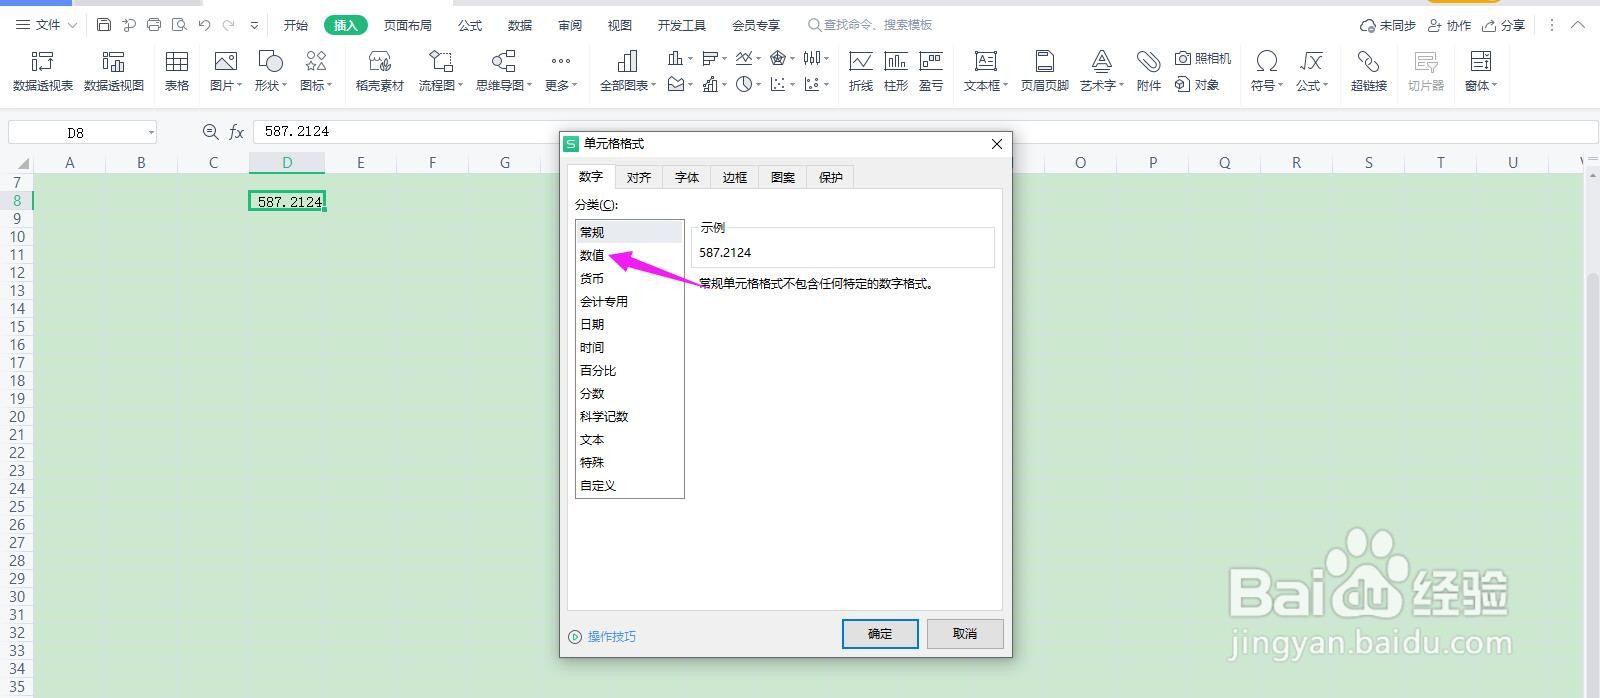The image size is (1600, 698).
Task: Insert an equation (公式) in ribbon
Action: point(1312,71)
